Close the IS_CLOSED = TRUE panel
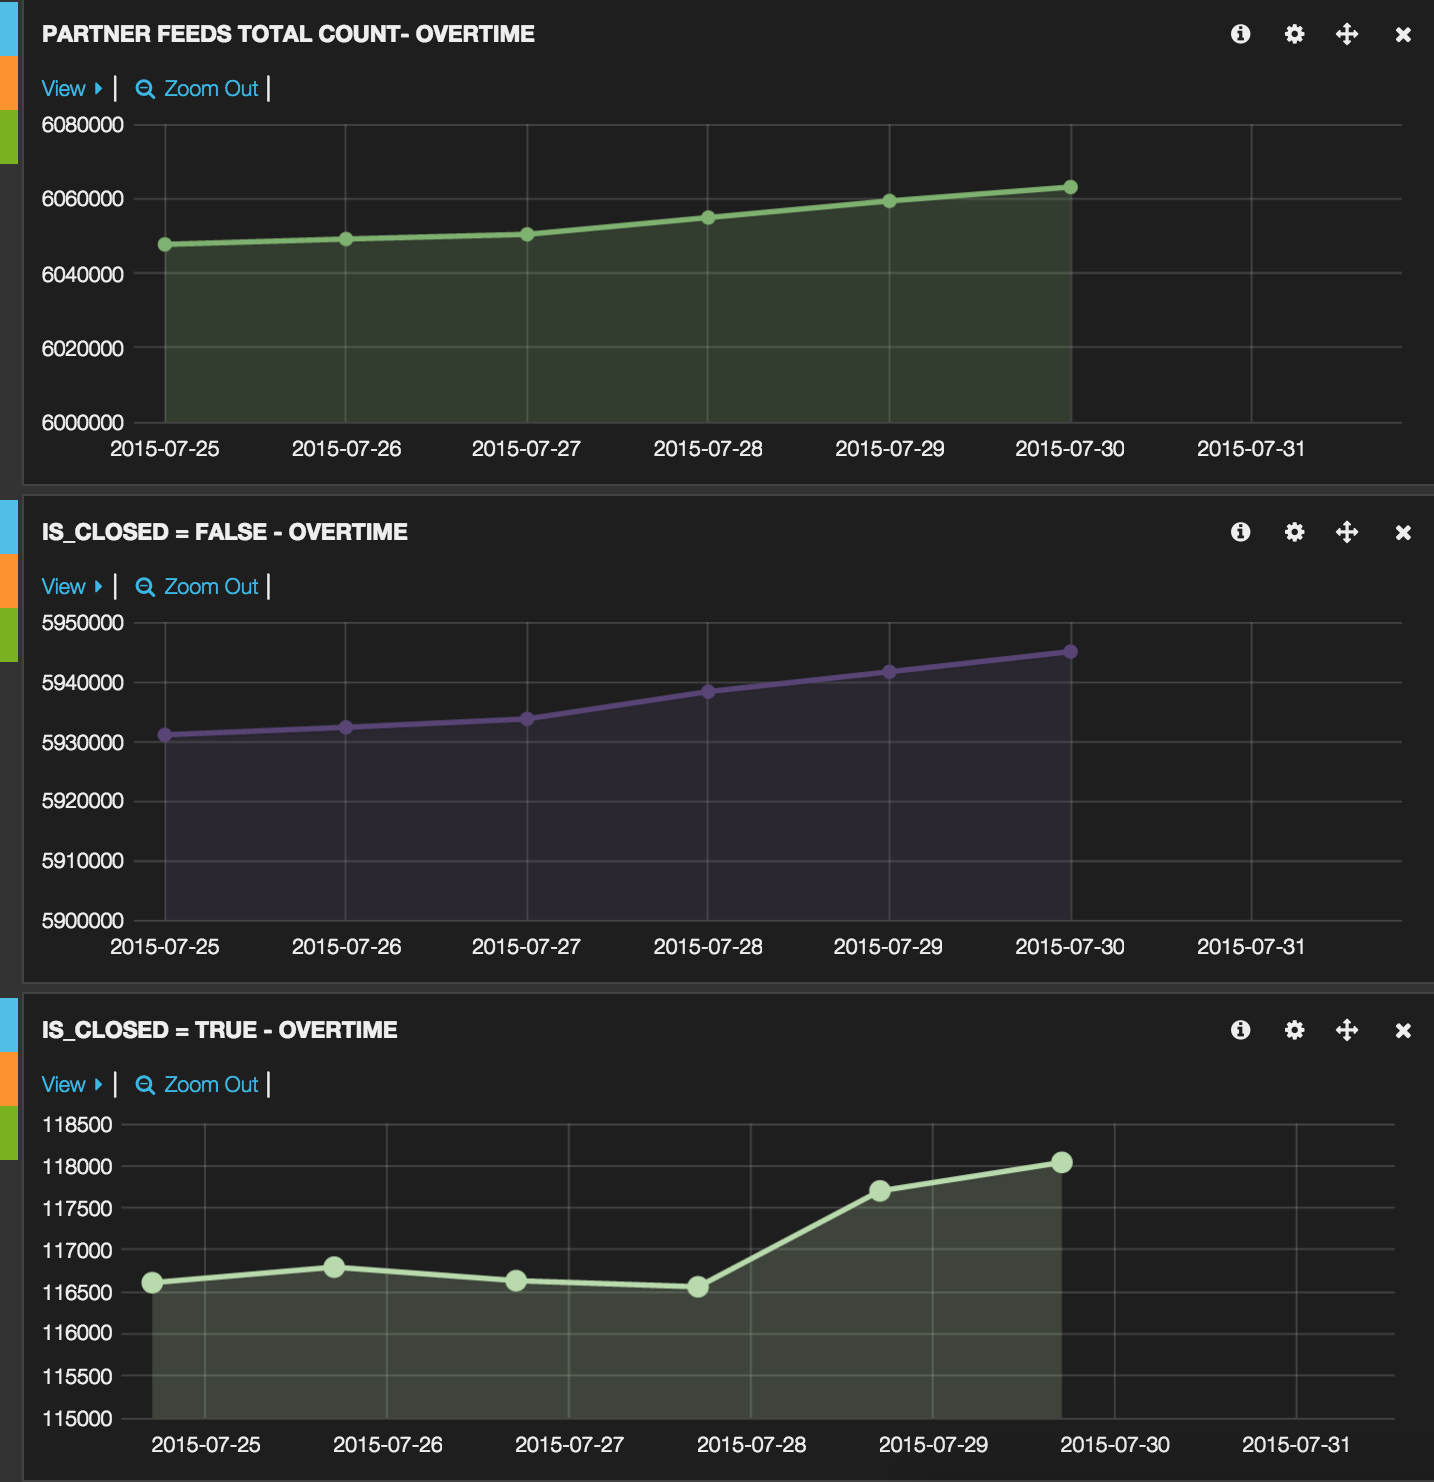 (x=1403, y=1031)
